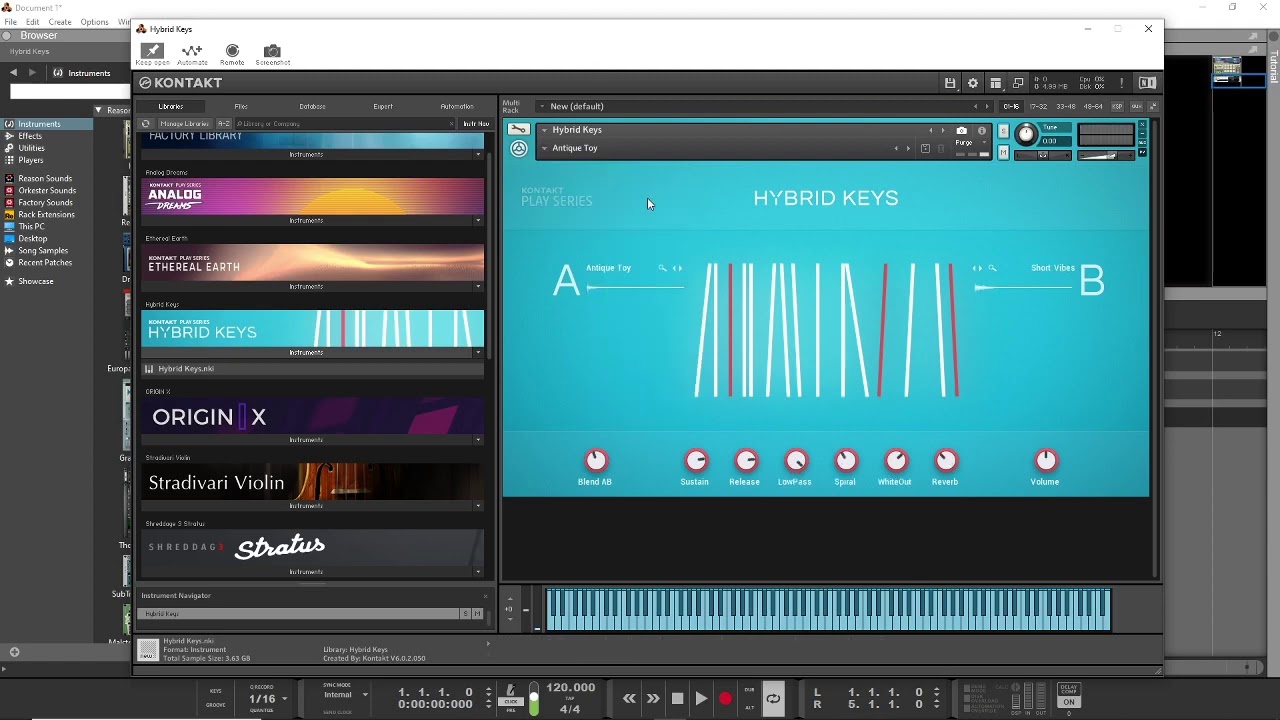1280x720 pixels.
Task: Click the Manage Libraries button
Action: pyautogui.click(x=184, y=124)
